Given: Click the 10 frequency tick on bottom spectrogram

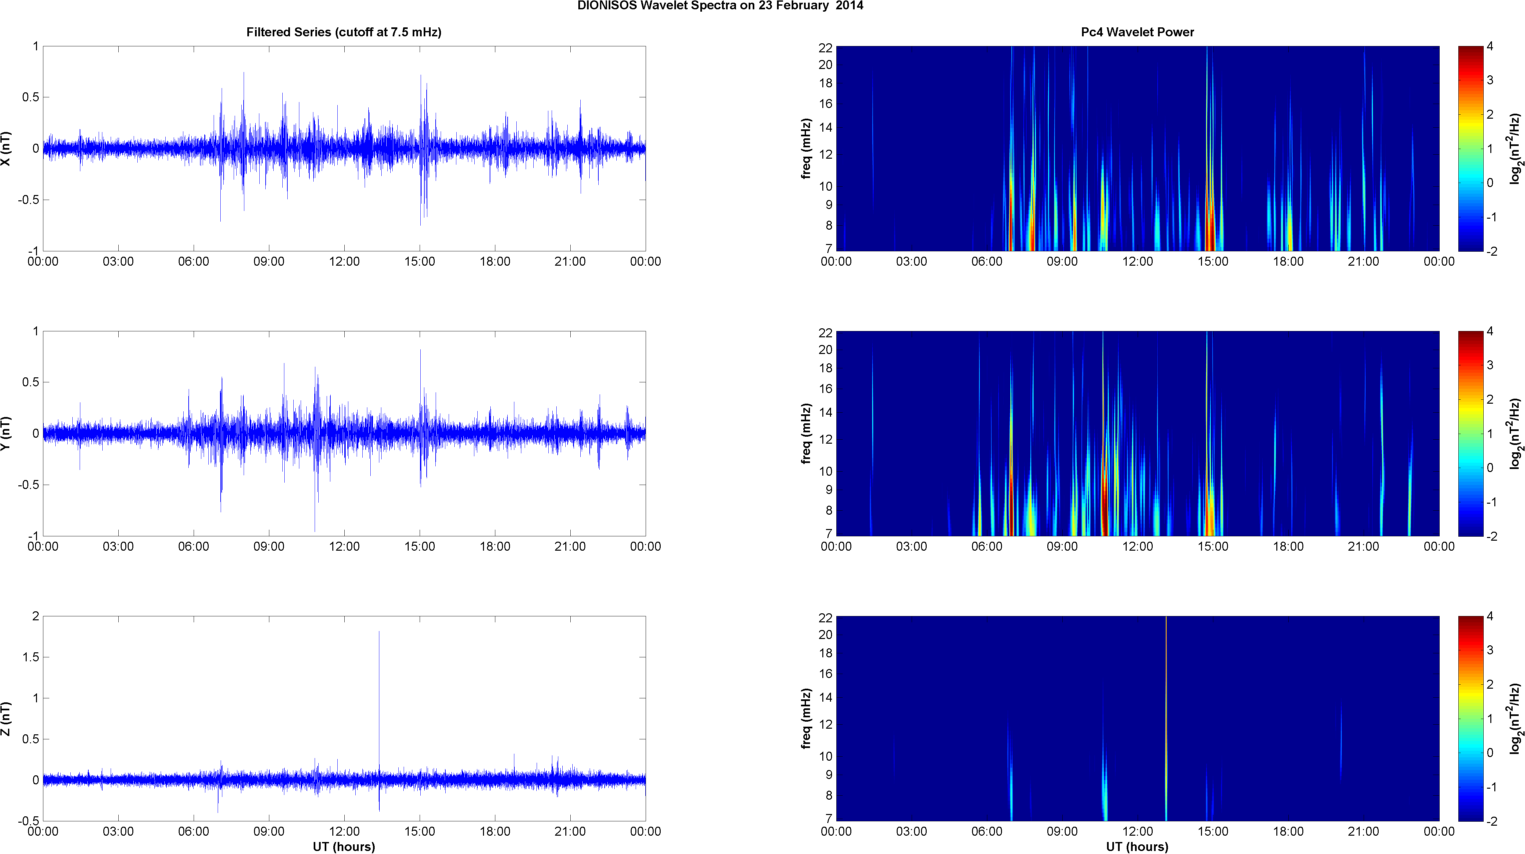Looking at the screenshot, I should click(x=826, y=757).
